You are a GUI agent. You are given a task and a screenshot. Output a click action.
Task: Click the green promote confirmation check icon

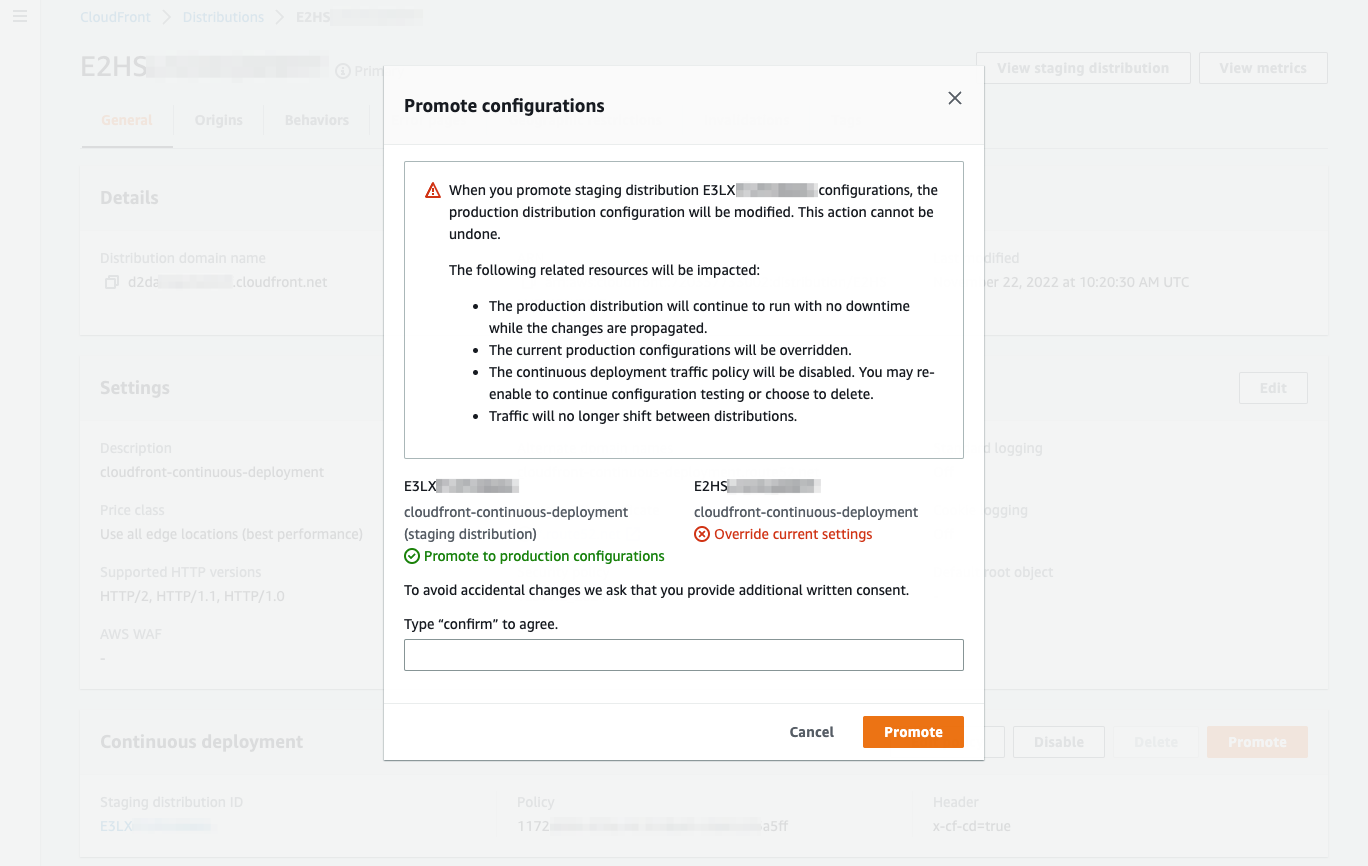pos(410,556)
